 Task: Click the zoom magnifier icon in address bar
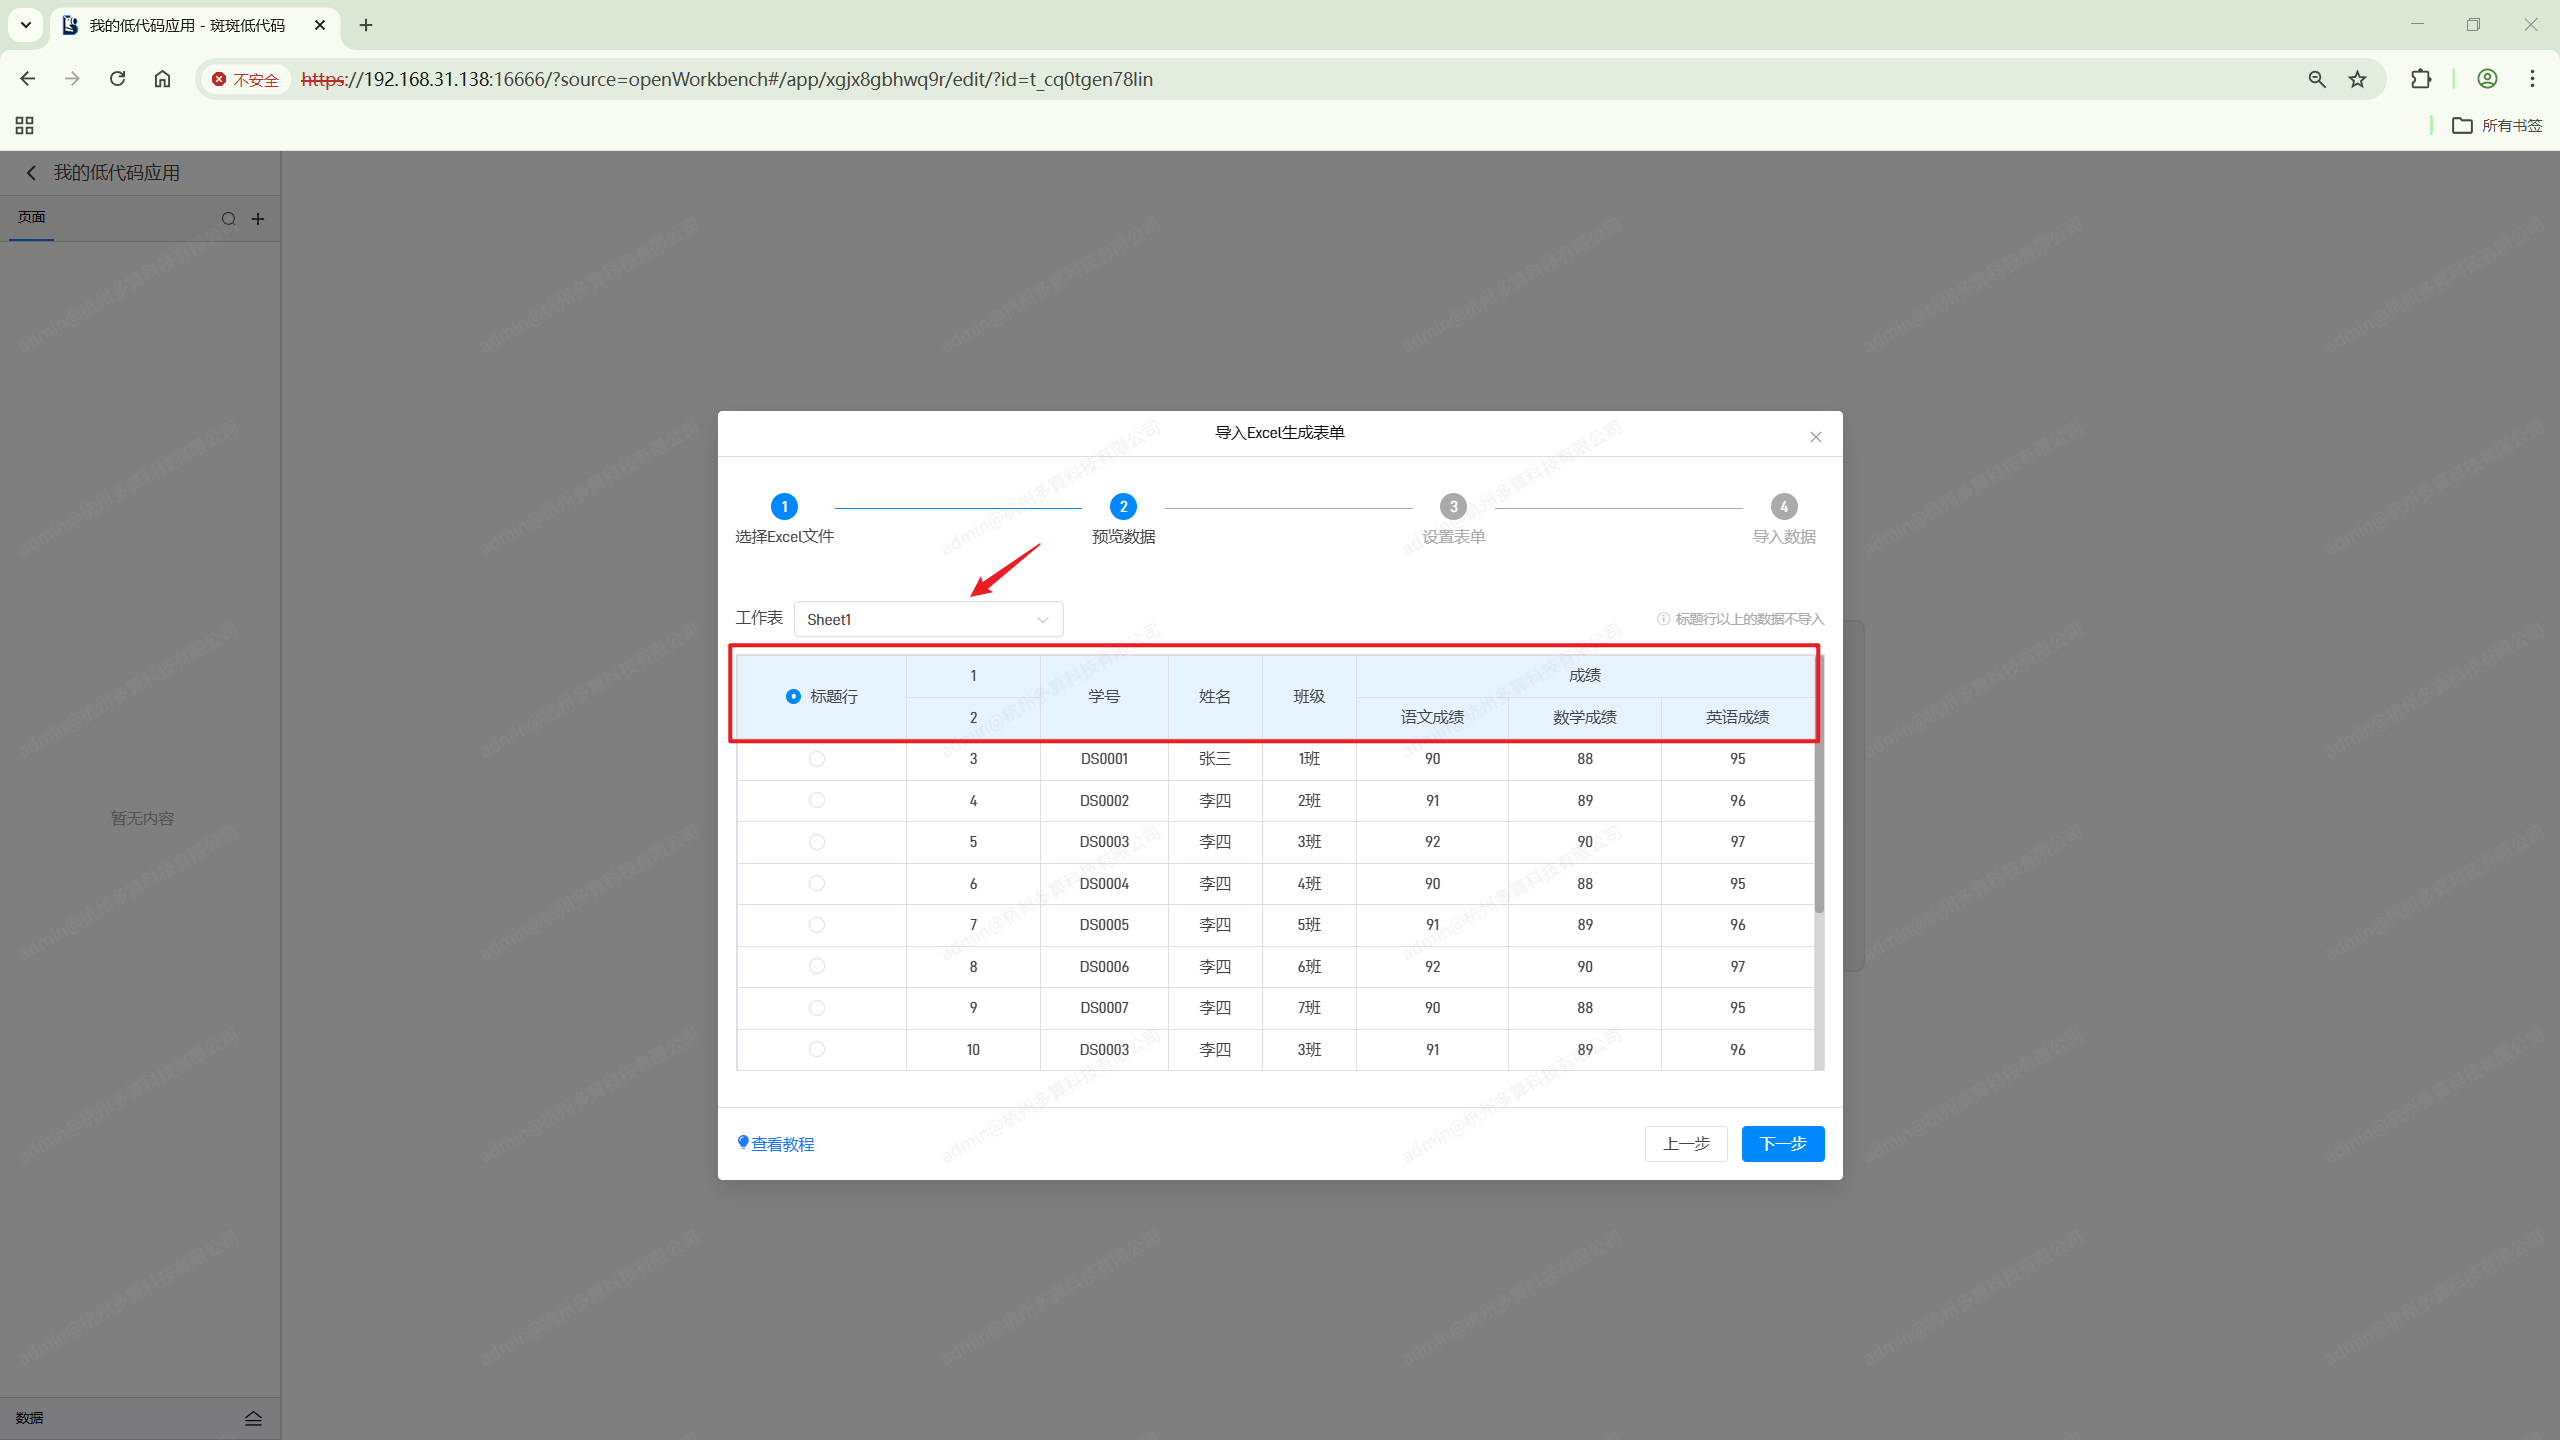click(2316, 79)
